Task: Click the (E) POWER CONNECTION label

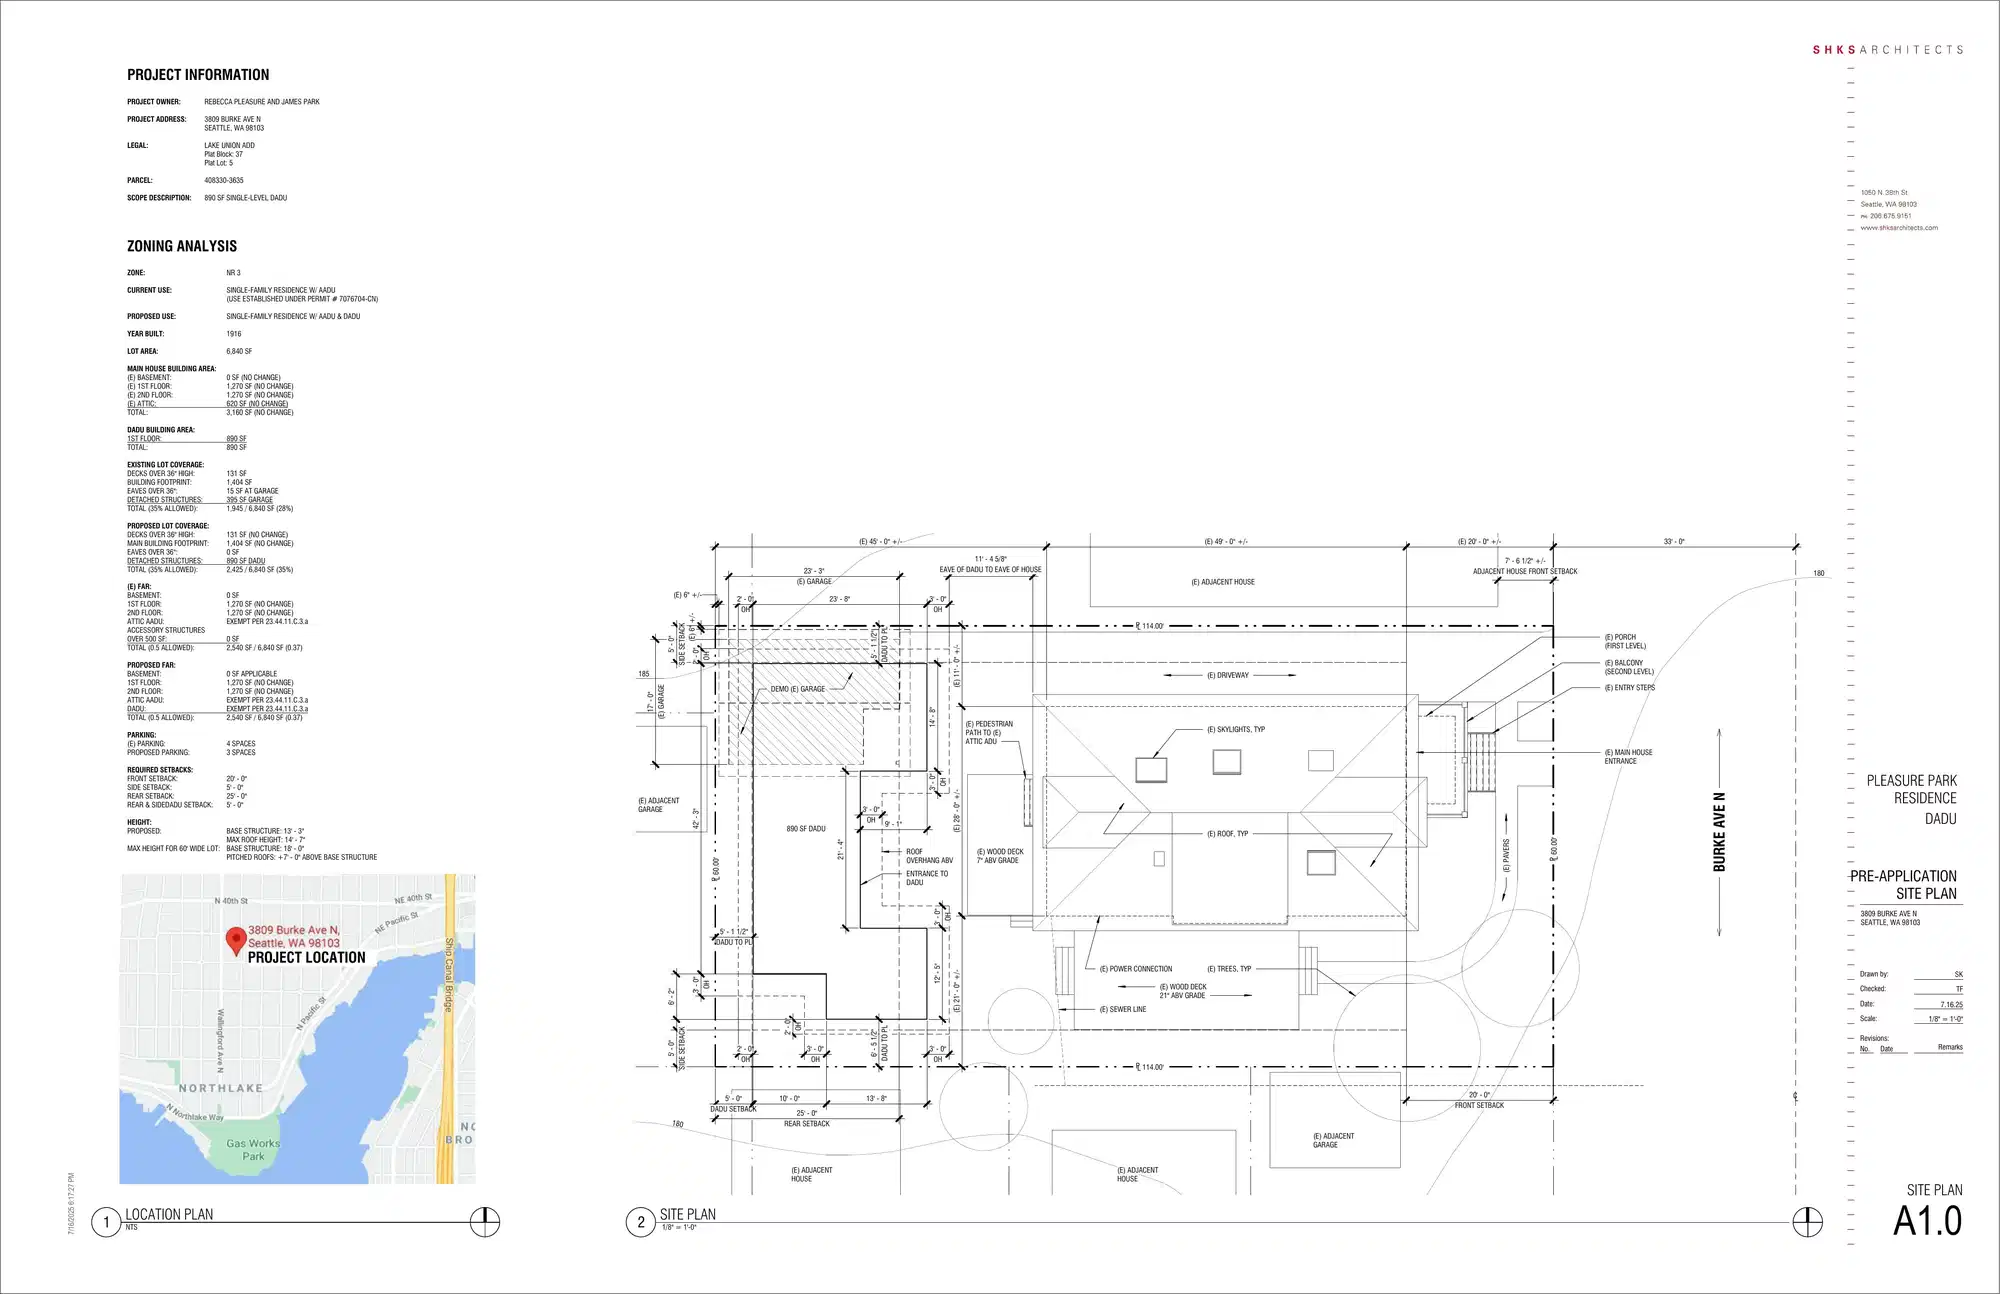Action: click(1136, 969)
